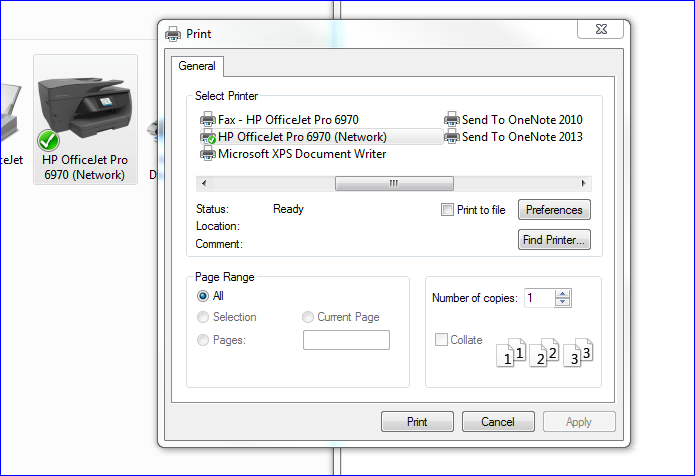Click the 'Ready' status text
The image size is (695, 476).
(x=288, y=209)
